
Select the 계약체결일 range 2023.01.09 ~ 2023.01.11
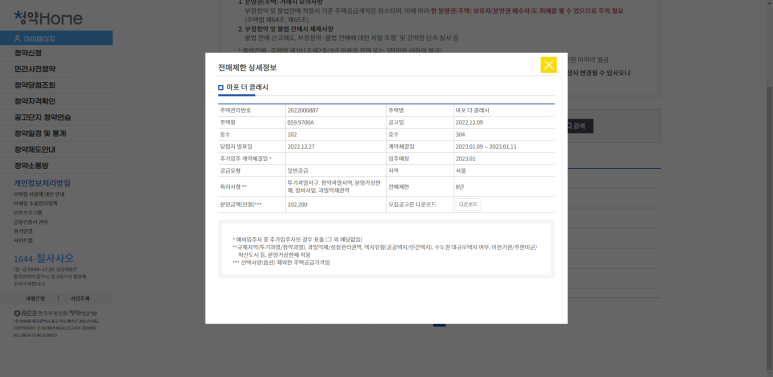(x=487, y=146)
